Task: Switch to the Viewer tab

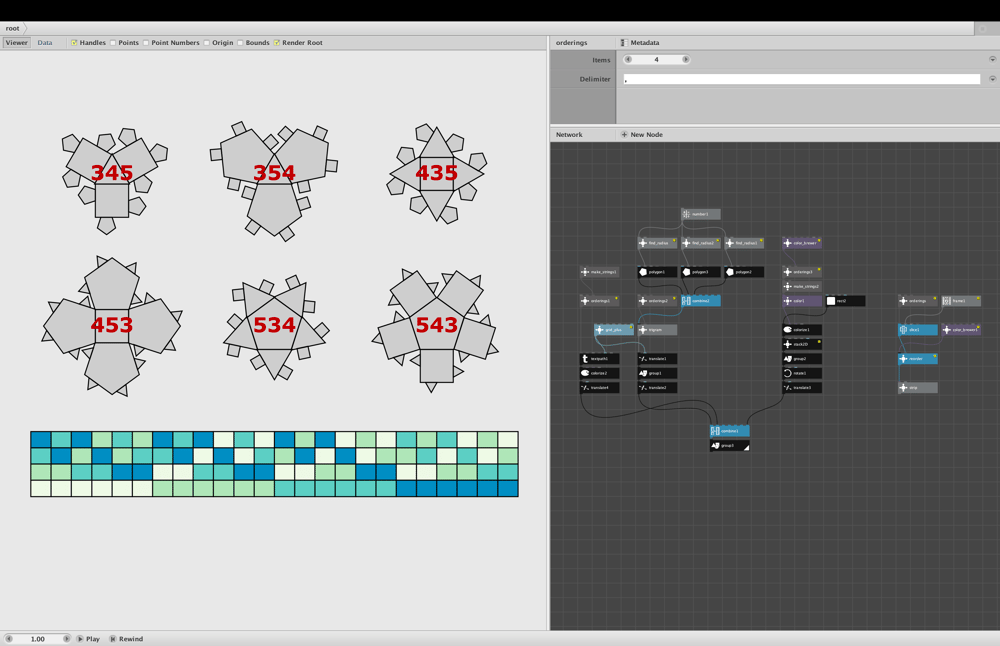Action: tap(17, 43)
